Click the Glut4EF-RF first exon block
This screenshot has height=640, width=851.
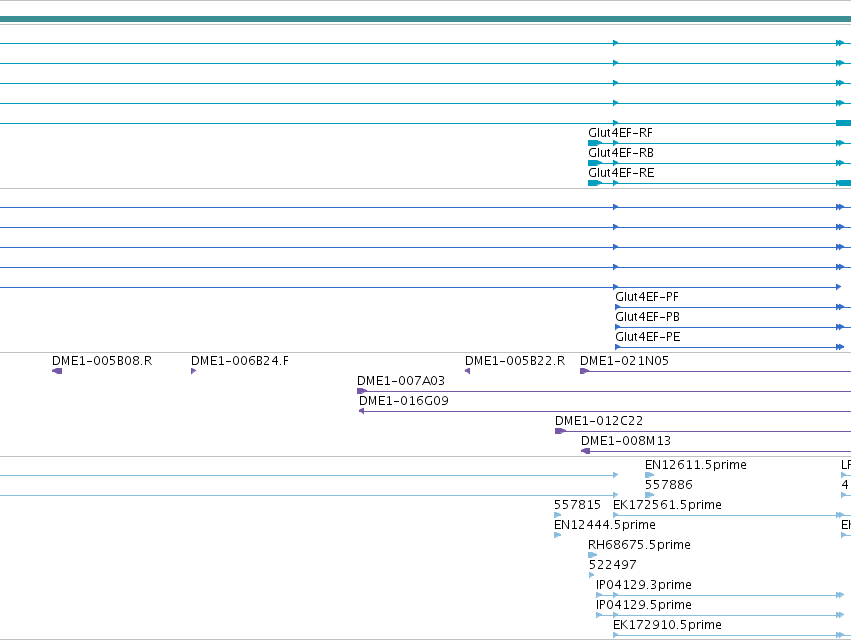[x=595, y=143]
